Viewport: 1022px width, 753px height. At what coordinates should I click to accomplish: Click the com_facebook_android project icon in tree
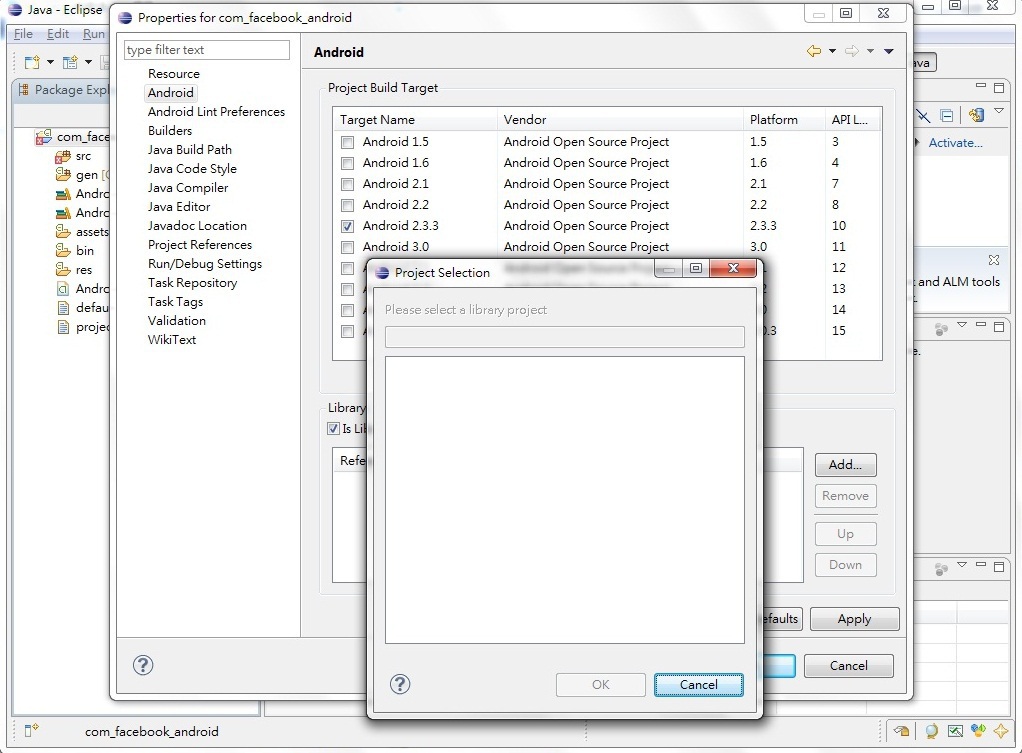click(44, 137)
